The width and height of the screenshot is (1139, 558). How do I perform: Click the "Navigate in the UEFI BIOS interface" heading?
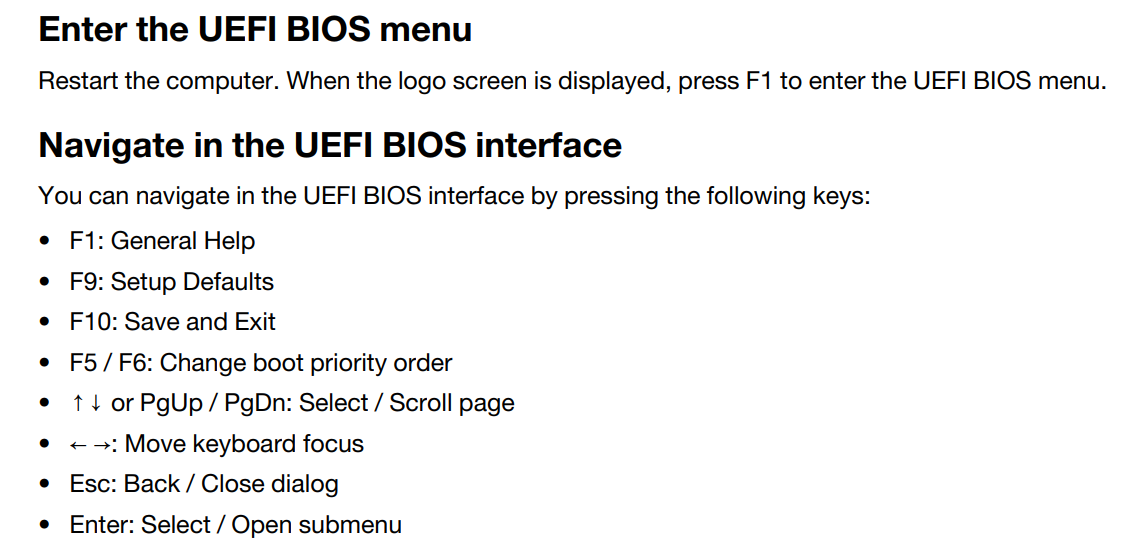coord(330,145)
